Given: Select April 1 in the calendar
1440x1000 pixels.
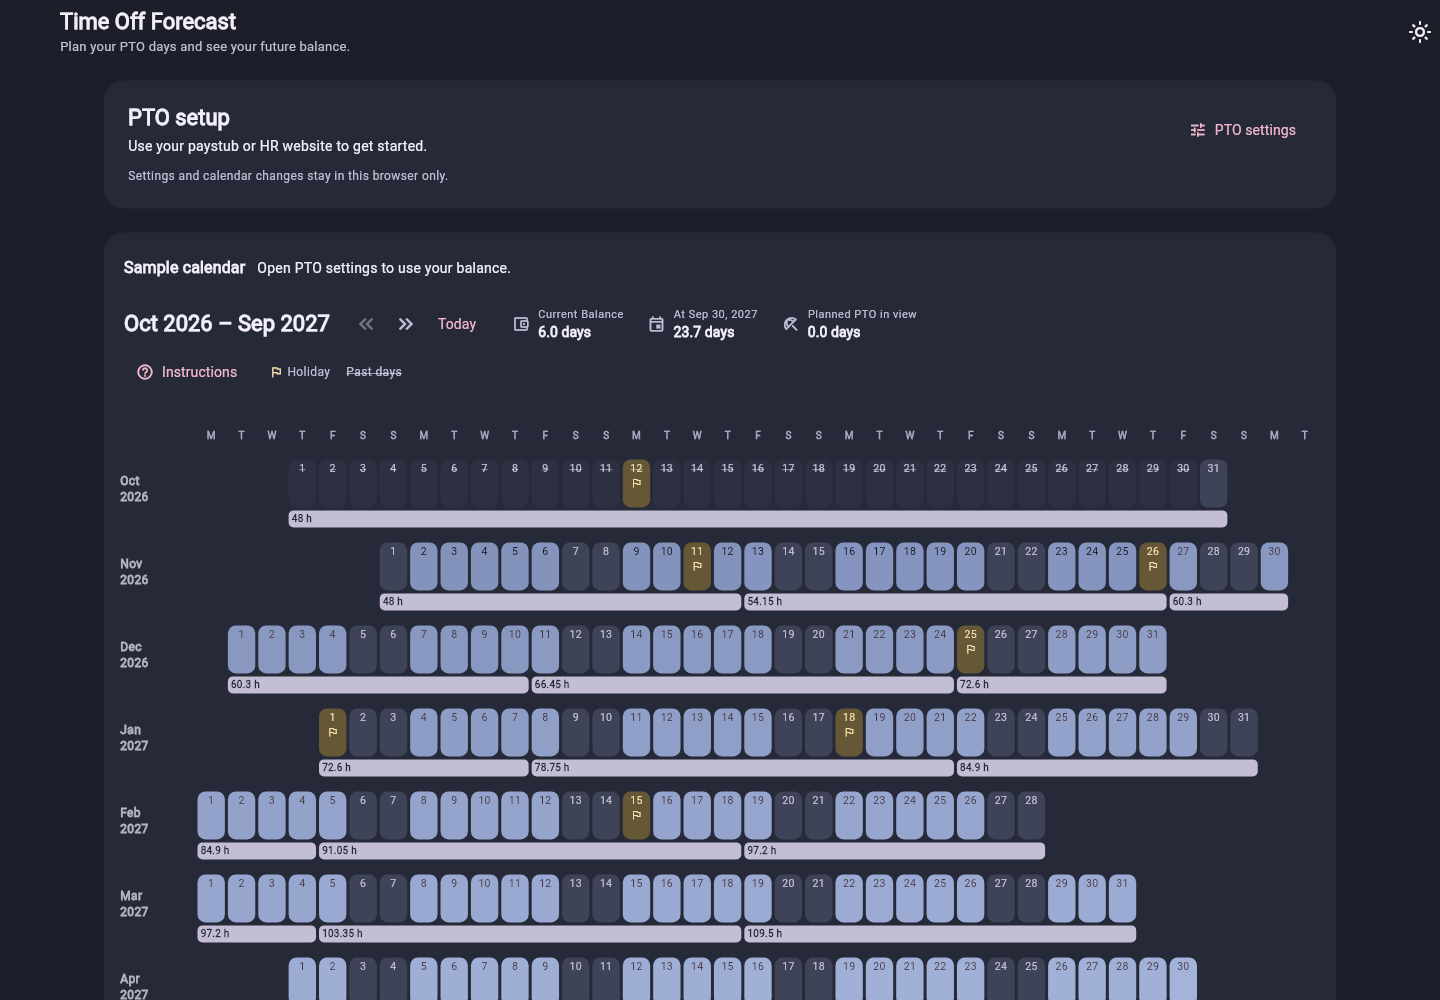Looking at the screenshot, I should pyautogui.click(x=302, y=980).
